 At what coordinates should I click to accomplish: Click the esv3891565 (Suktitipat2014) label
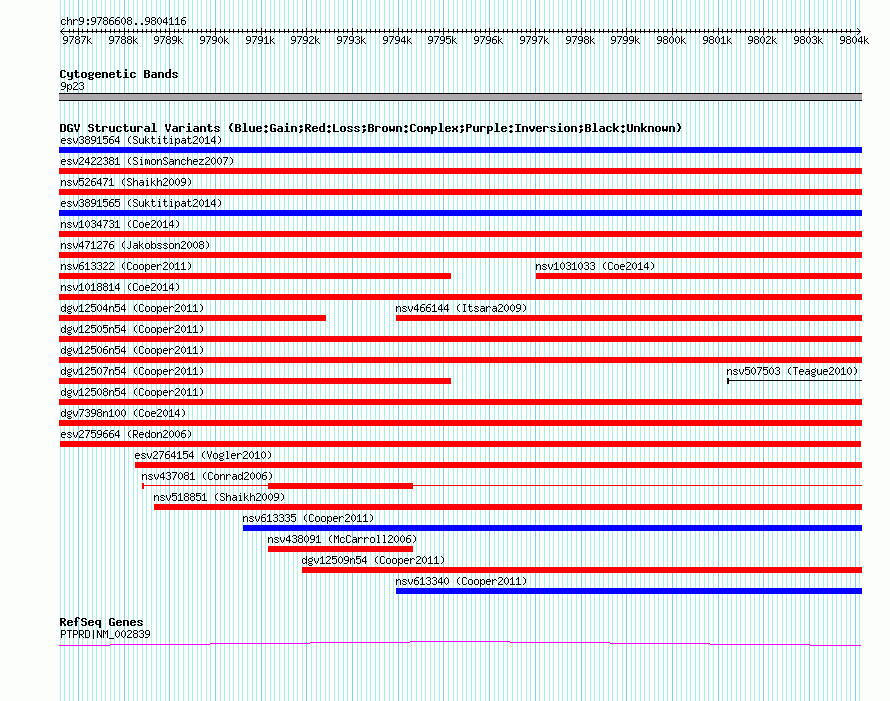tap(141, 203)
